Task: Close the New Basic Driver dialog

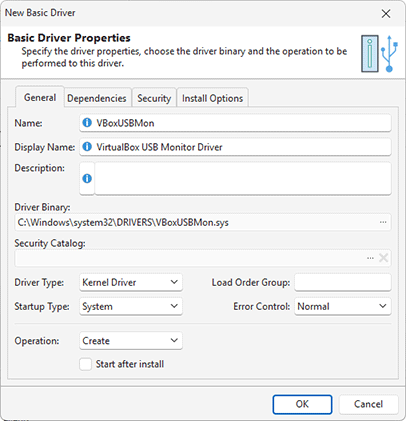Action: tap(386, 14)
